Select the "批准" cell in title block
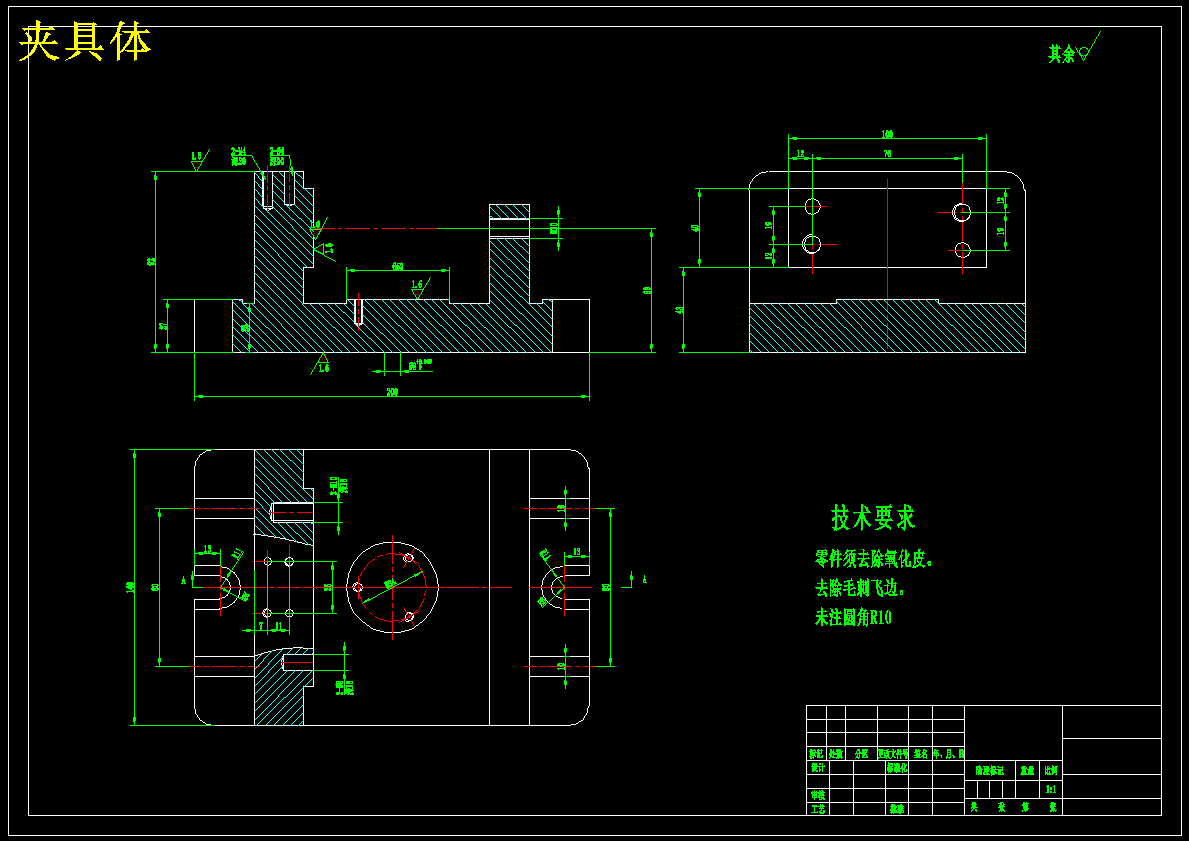 [x=897, y=809]
